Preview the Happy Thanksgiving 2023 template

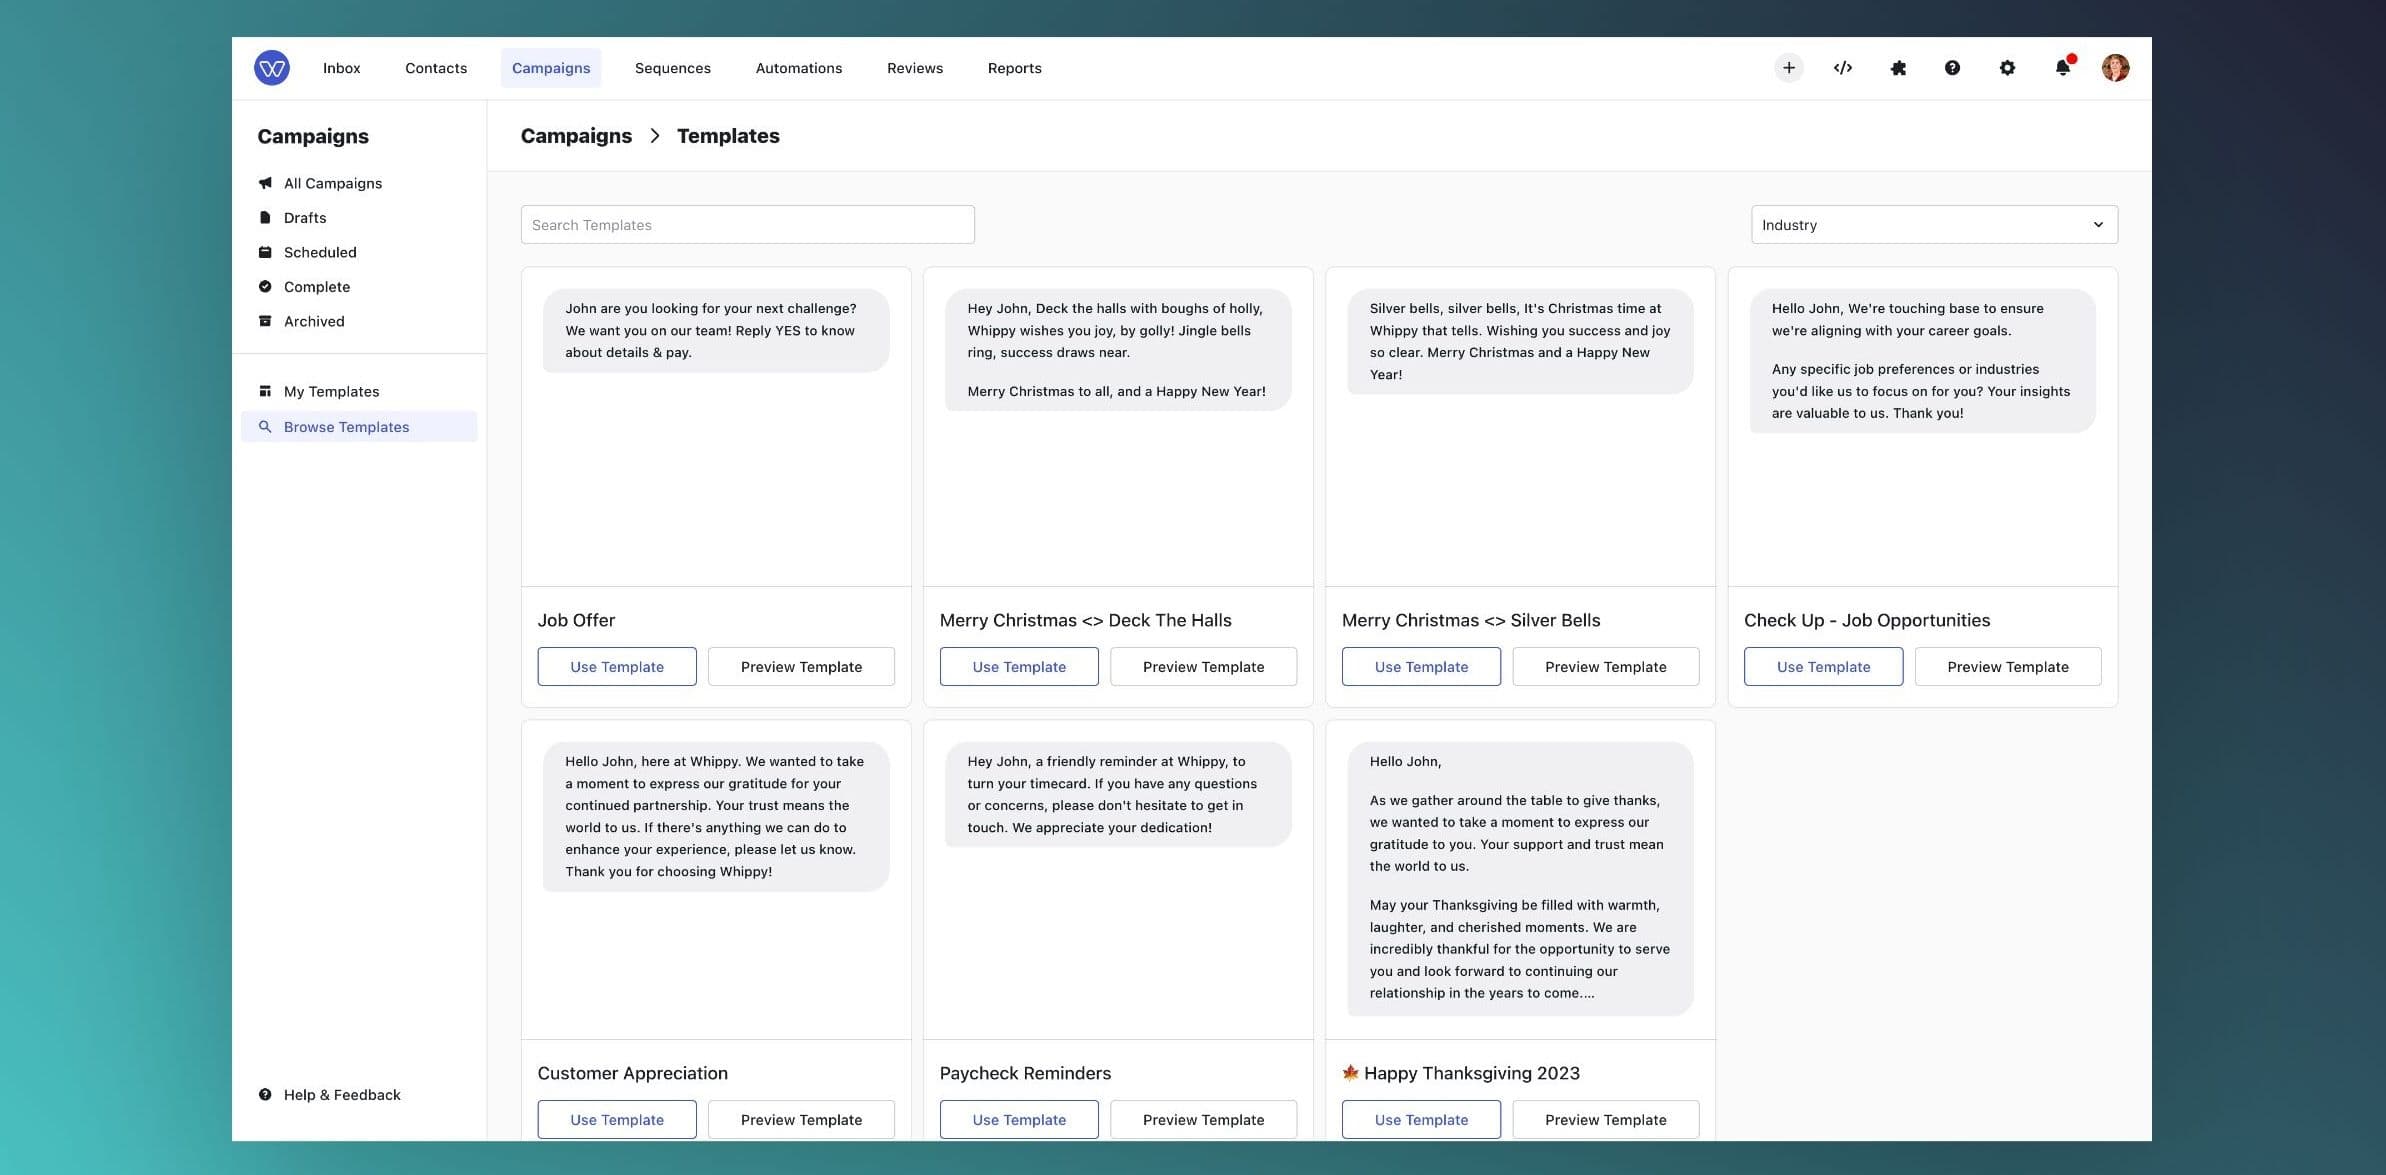(x=1605, y=1119)
